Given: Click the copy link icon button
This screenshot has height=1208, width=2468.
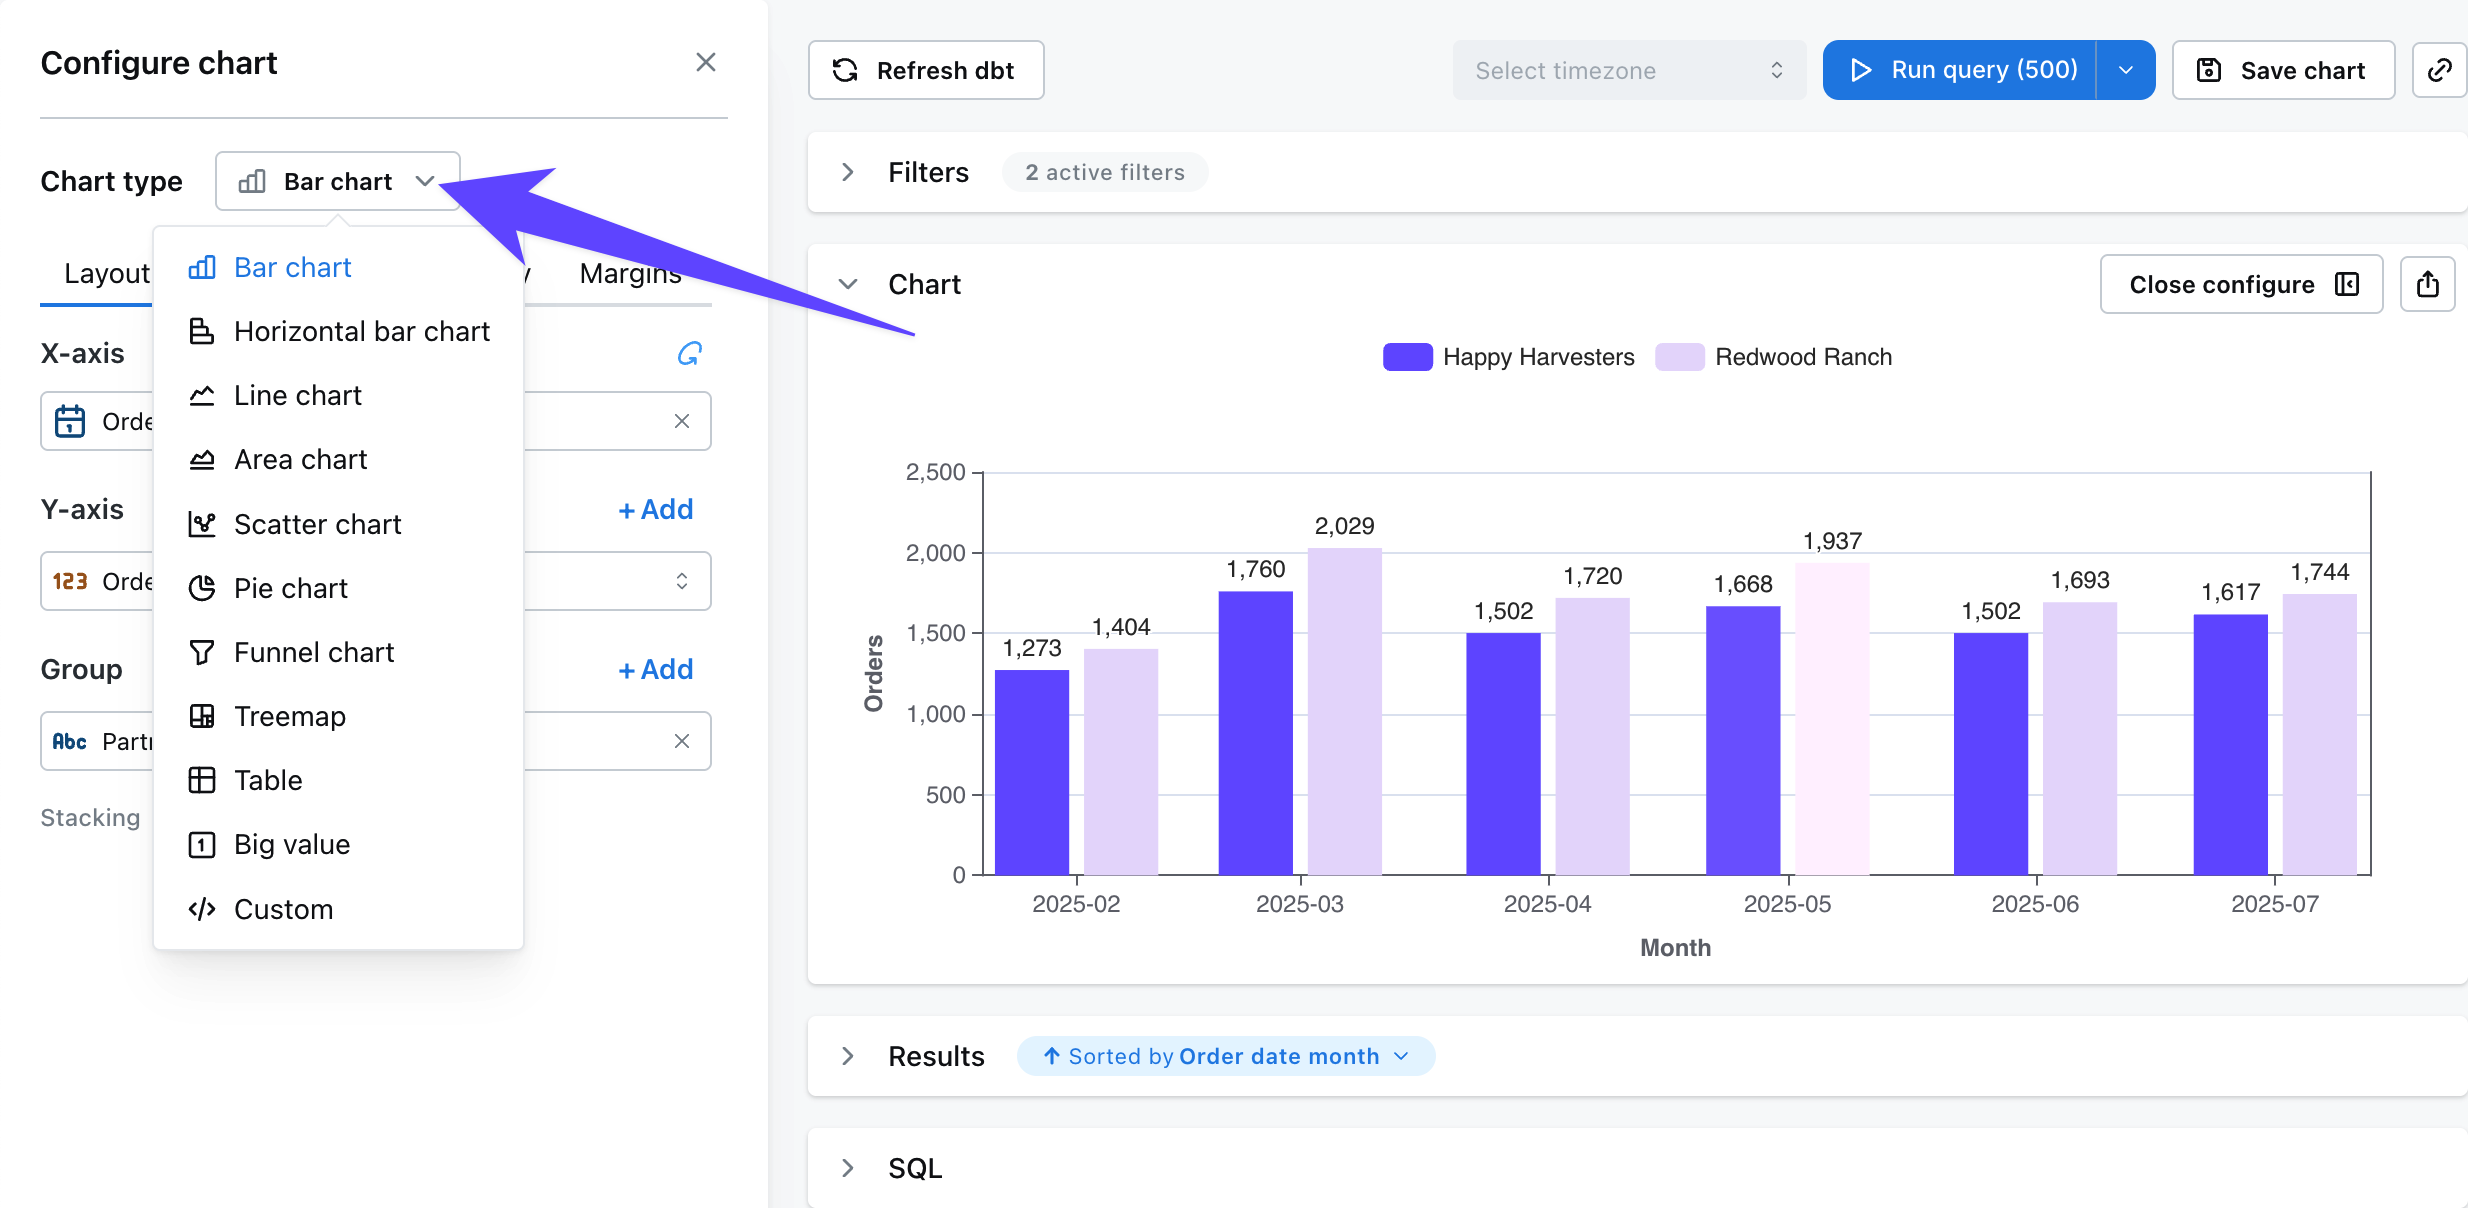Looking at the screenshot, I should coord(2439,70).
